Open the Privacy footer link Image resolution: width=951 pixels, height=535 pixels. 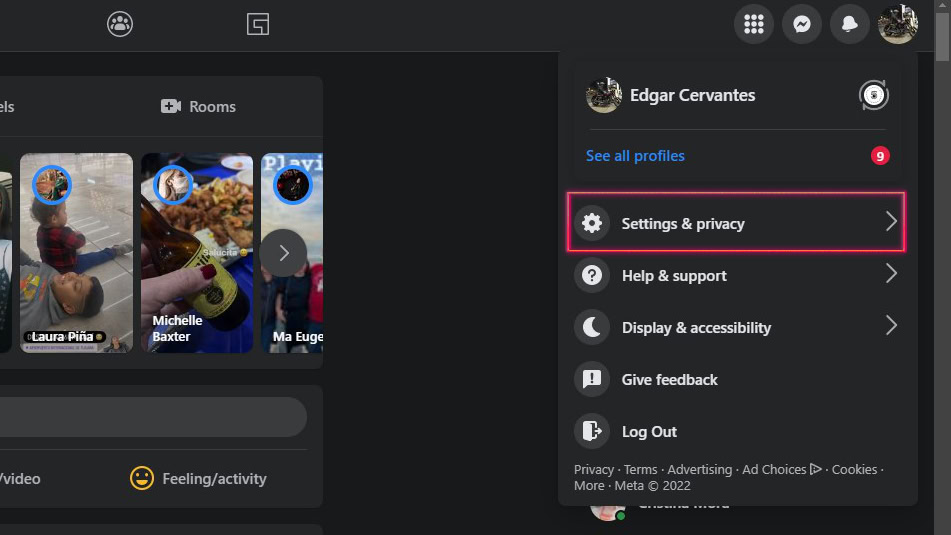(x=594, y=469)
